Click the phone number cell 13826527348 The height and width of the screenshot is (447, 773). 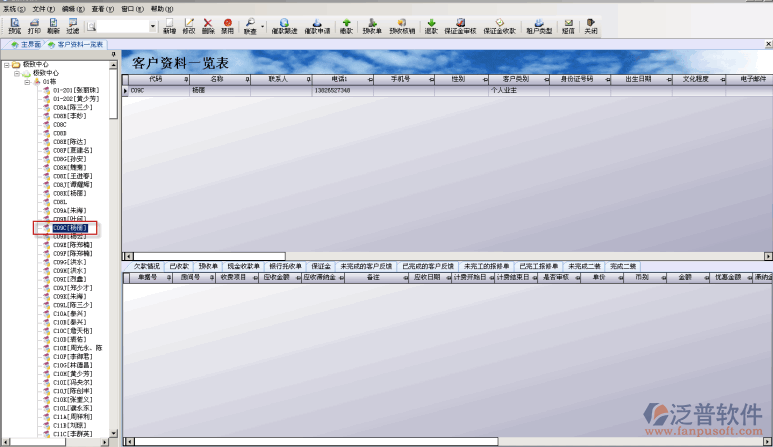[x=343, y=91]
